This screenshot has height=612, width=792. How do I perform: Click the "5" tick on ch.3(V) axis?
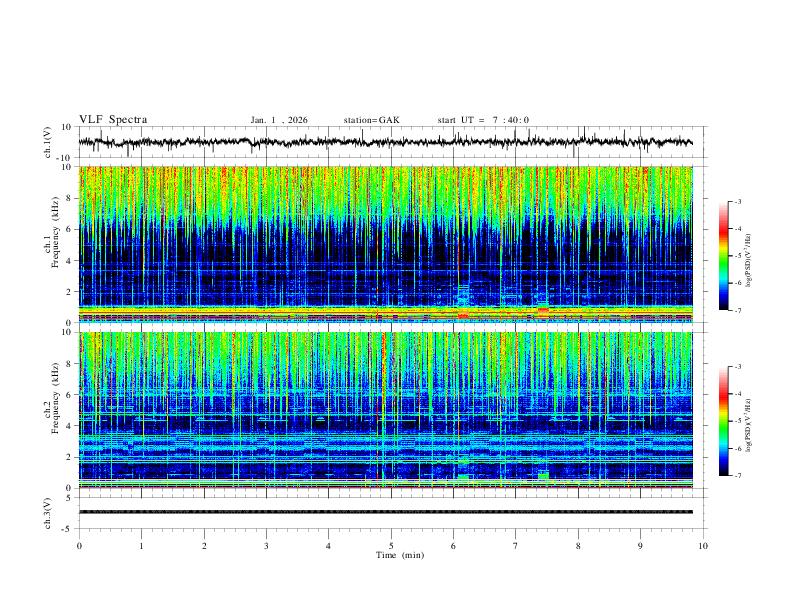(x=70, y=497)
